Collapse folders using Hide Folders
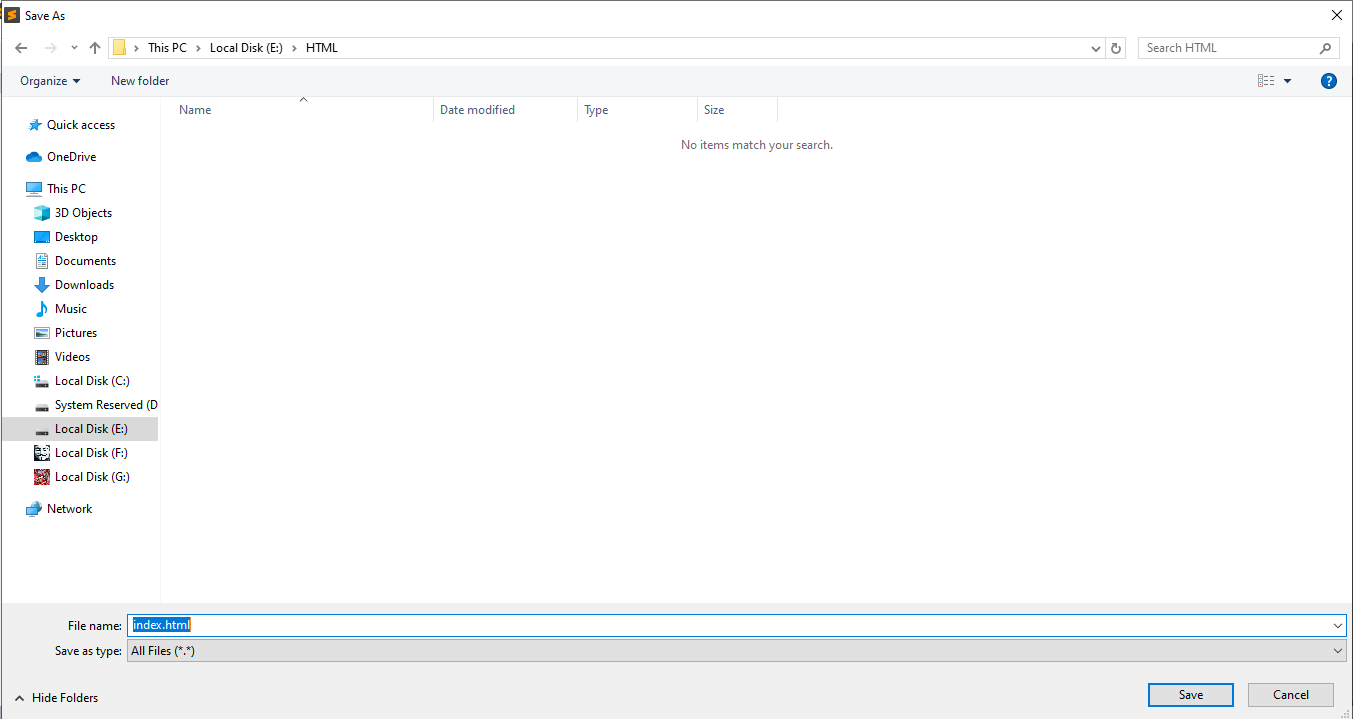The image size is (1353, 719). [56, 698]
